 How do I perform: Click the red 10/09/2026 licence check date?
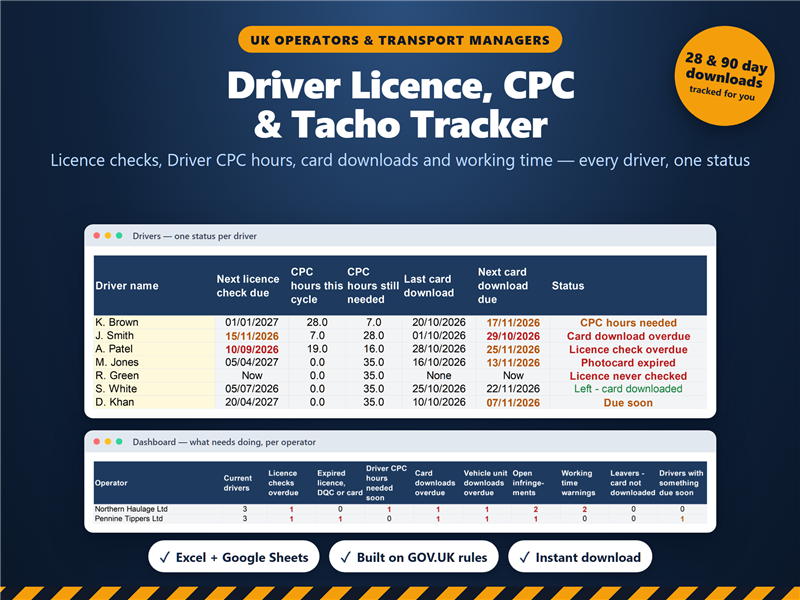coord(252,349)
